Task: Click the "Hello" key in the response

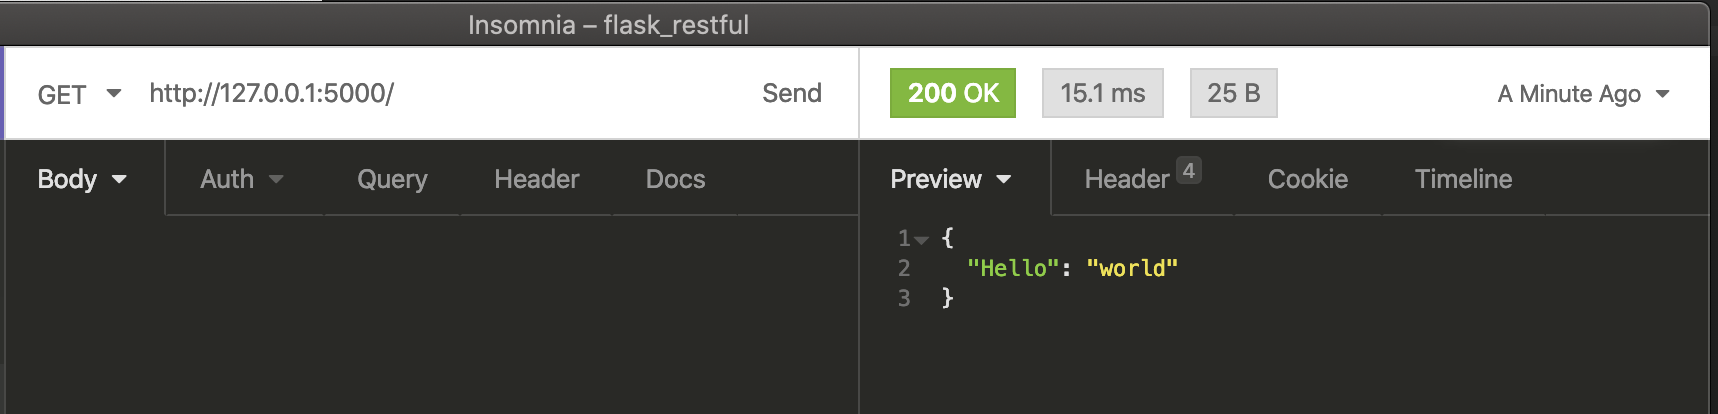Action: coord(1013,268)
